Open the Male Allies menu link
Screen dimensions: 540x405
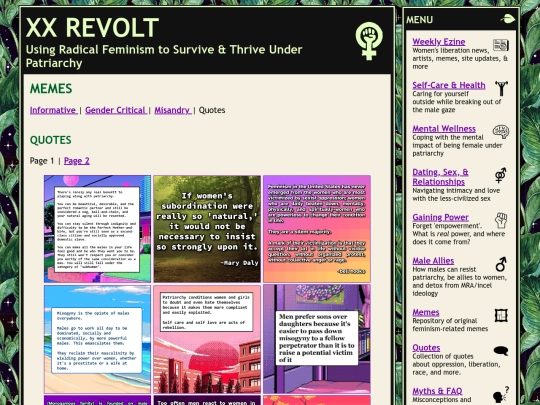coord(433,261)
